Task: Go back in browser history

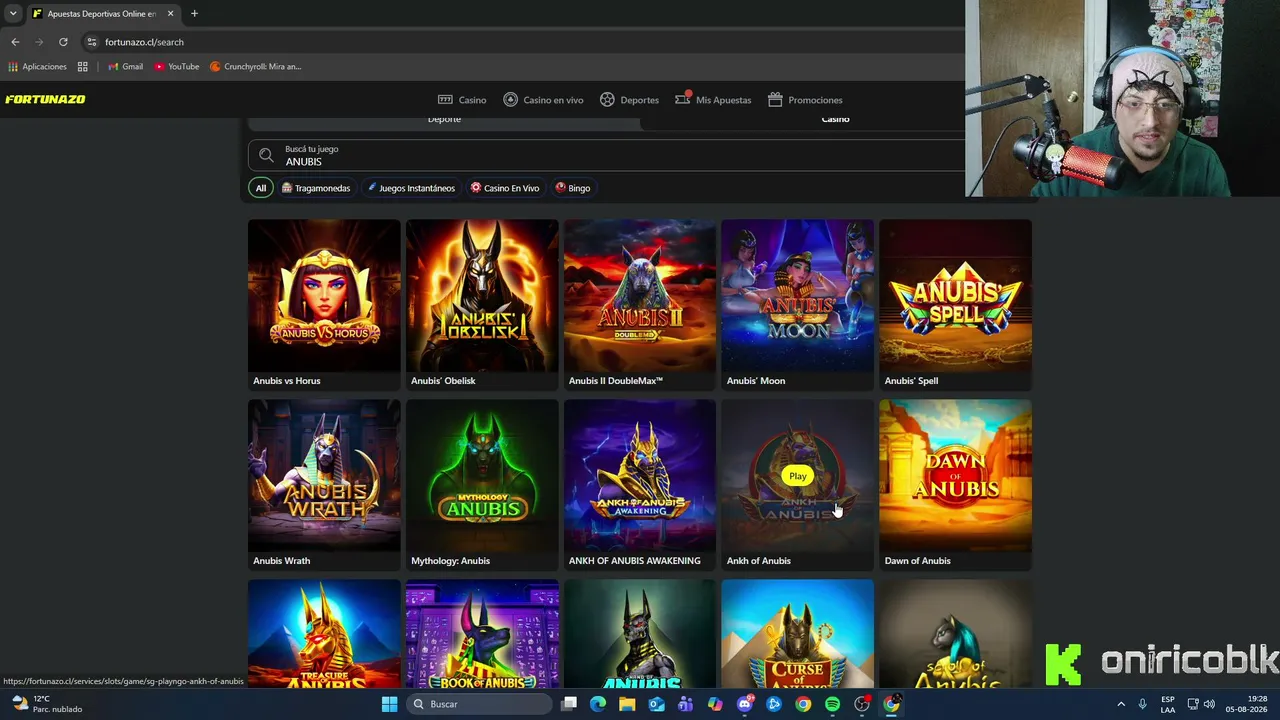Action: coord(15,42)
